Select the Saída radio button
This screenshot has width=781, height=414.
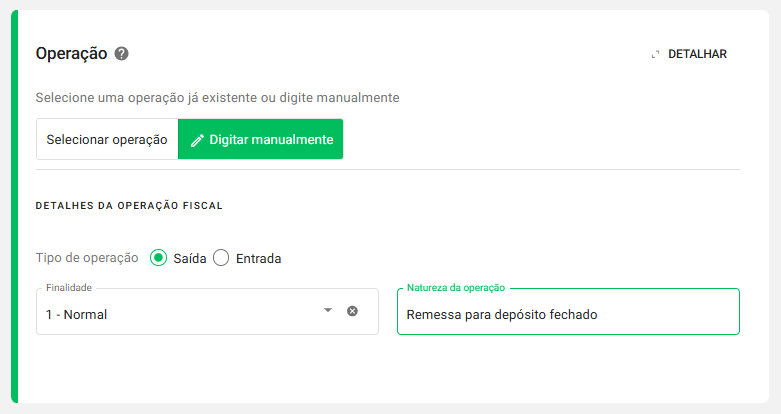click(x=158, y=258)
